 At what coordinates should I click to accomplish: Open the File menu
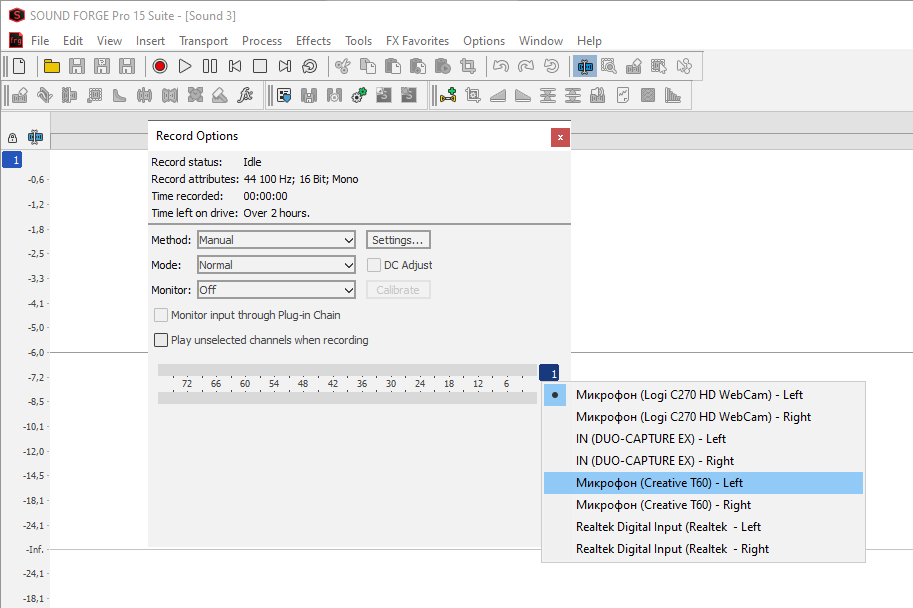coord(40,41)
